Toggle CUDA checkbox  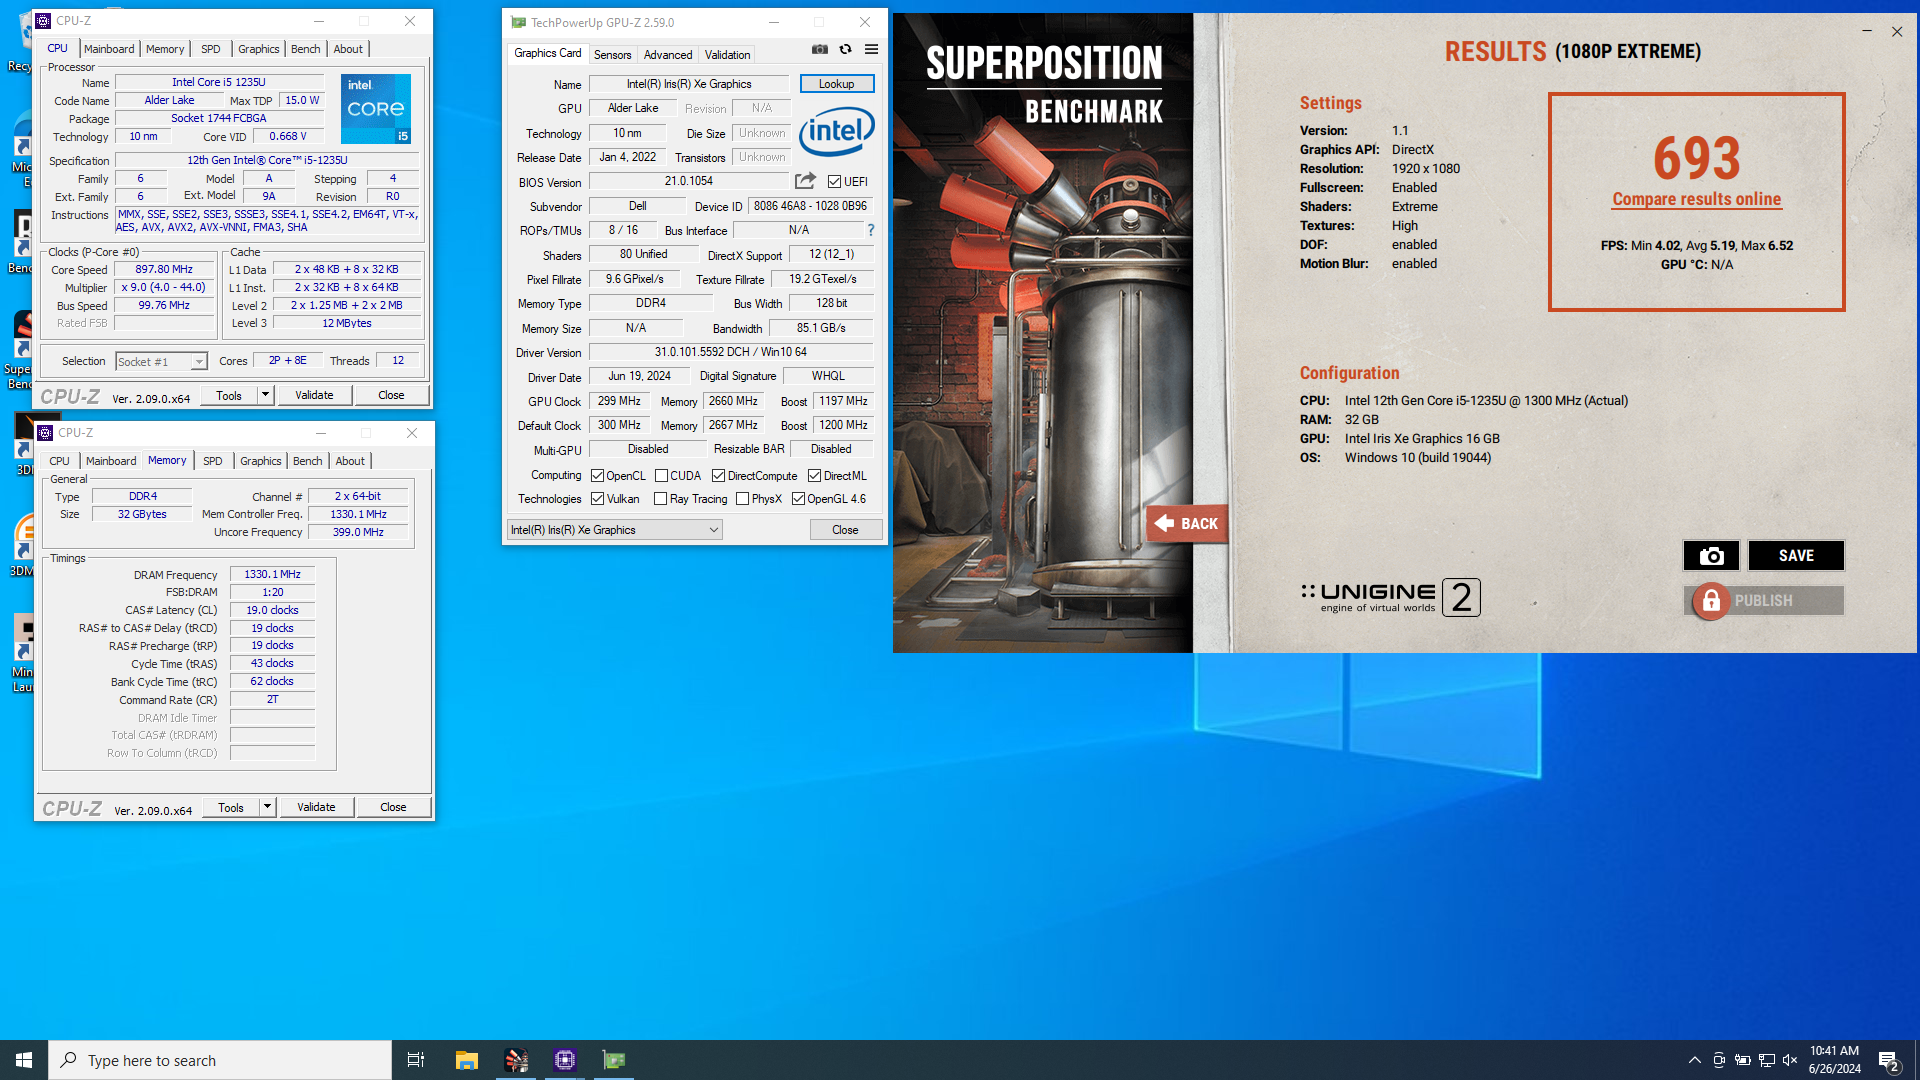pyautogui.click(x=661, y=476)
